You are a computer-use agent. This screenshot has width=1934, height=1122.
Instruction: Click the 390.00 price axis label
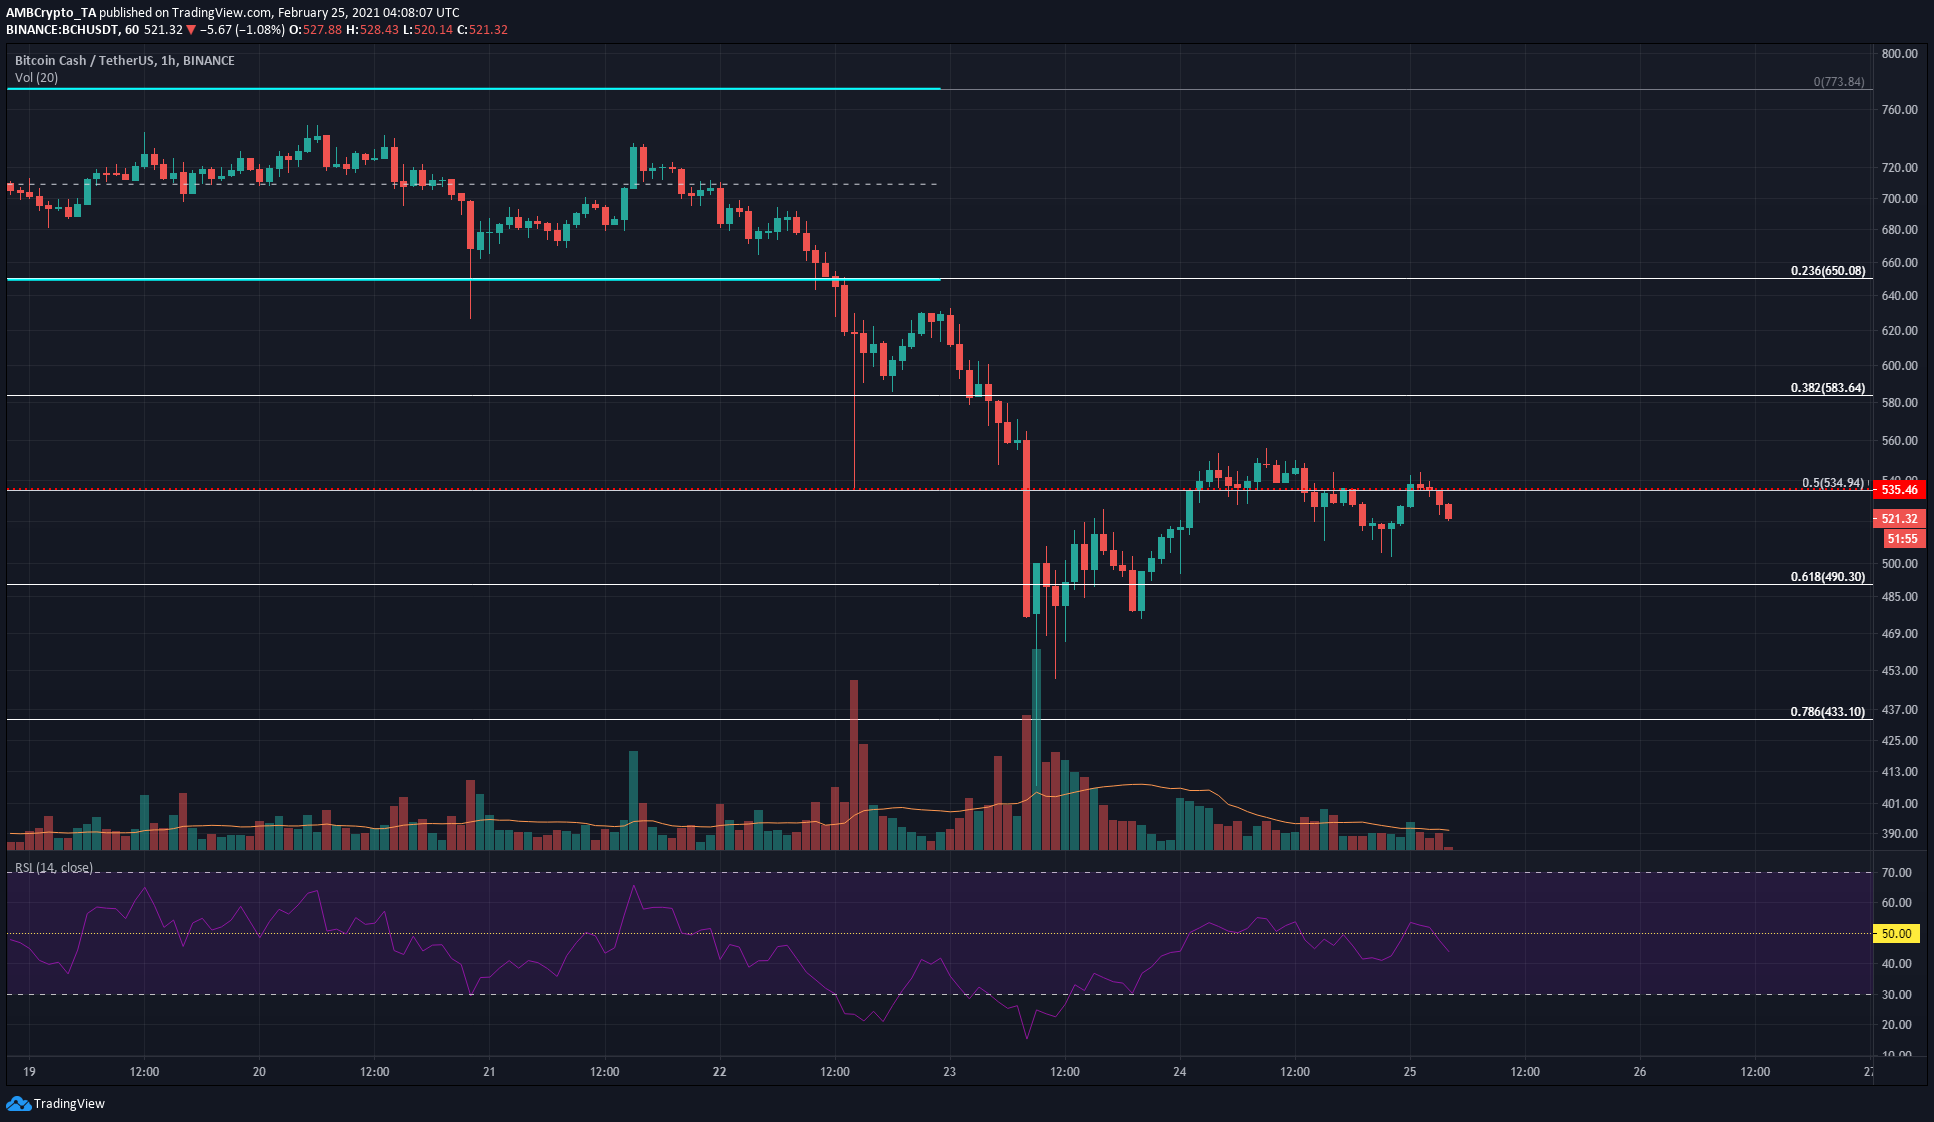[1899, 834]
